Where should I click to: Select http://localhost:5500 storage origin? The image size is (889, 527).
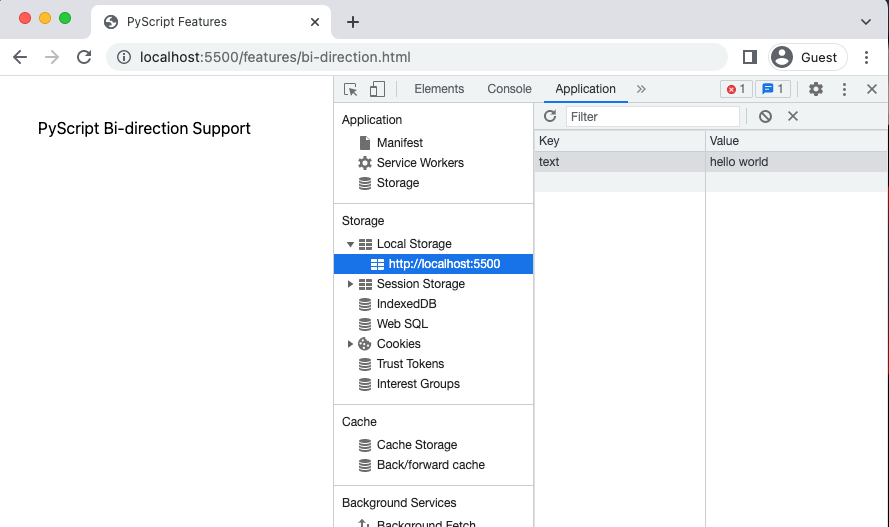(433, 264)
